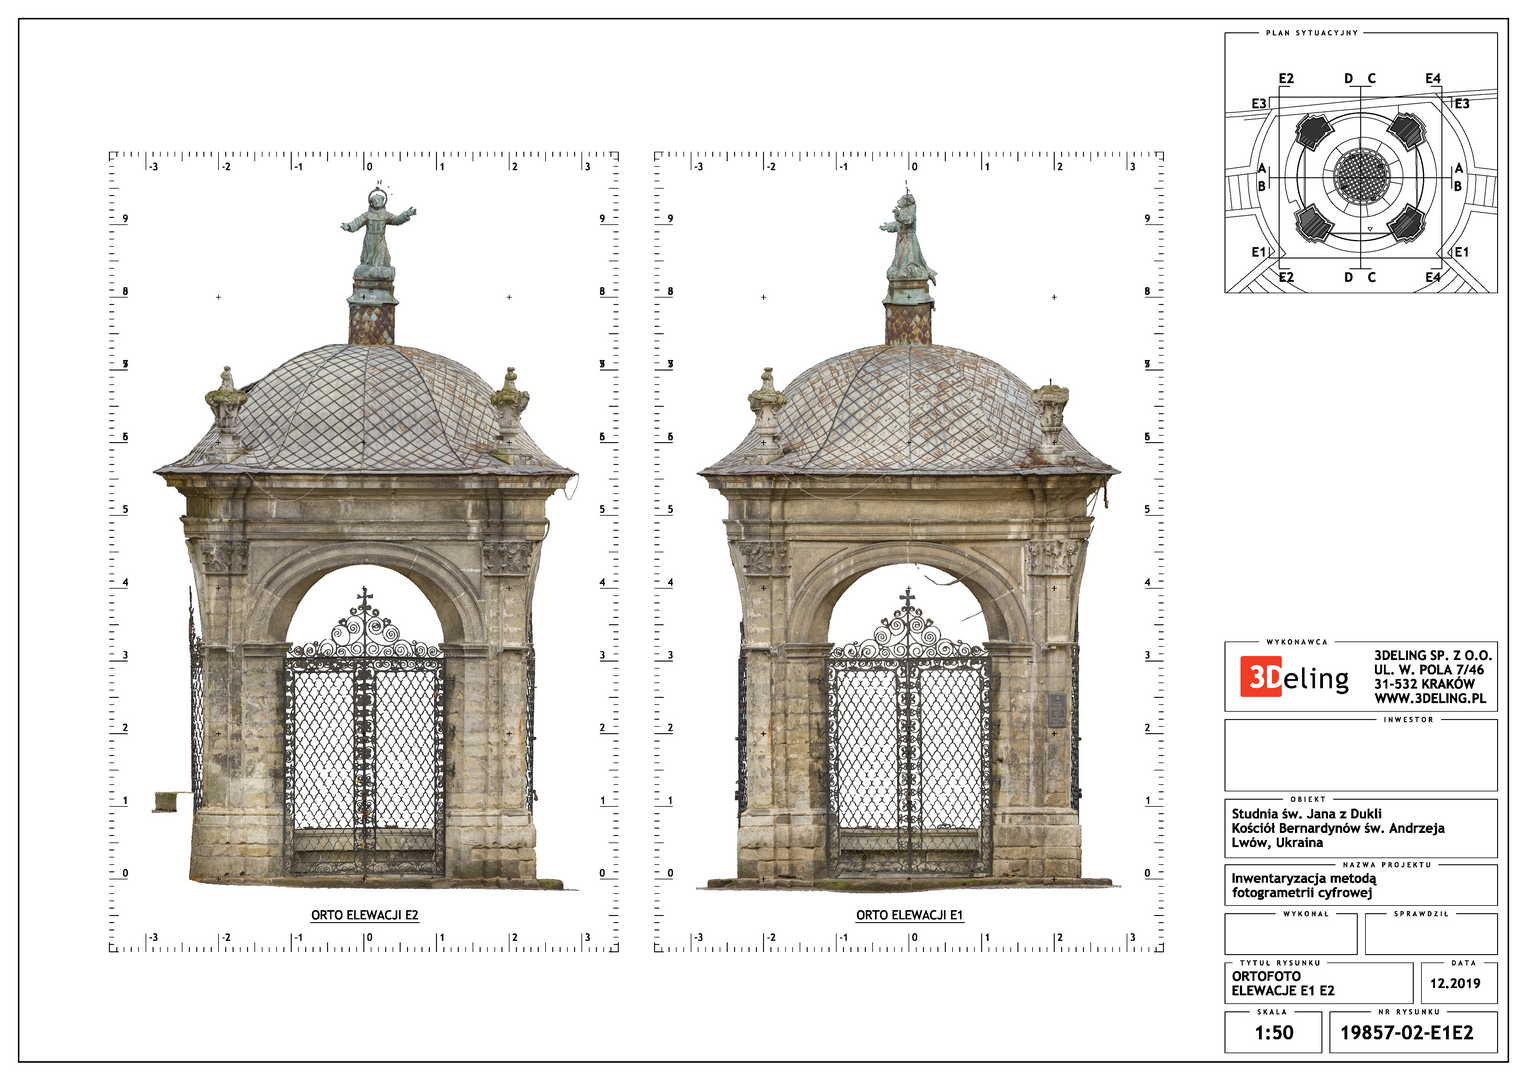The image size is (1527, 1080).
Task: Click the cross above the E2 iron gate
Action: (x=365, y=600)
